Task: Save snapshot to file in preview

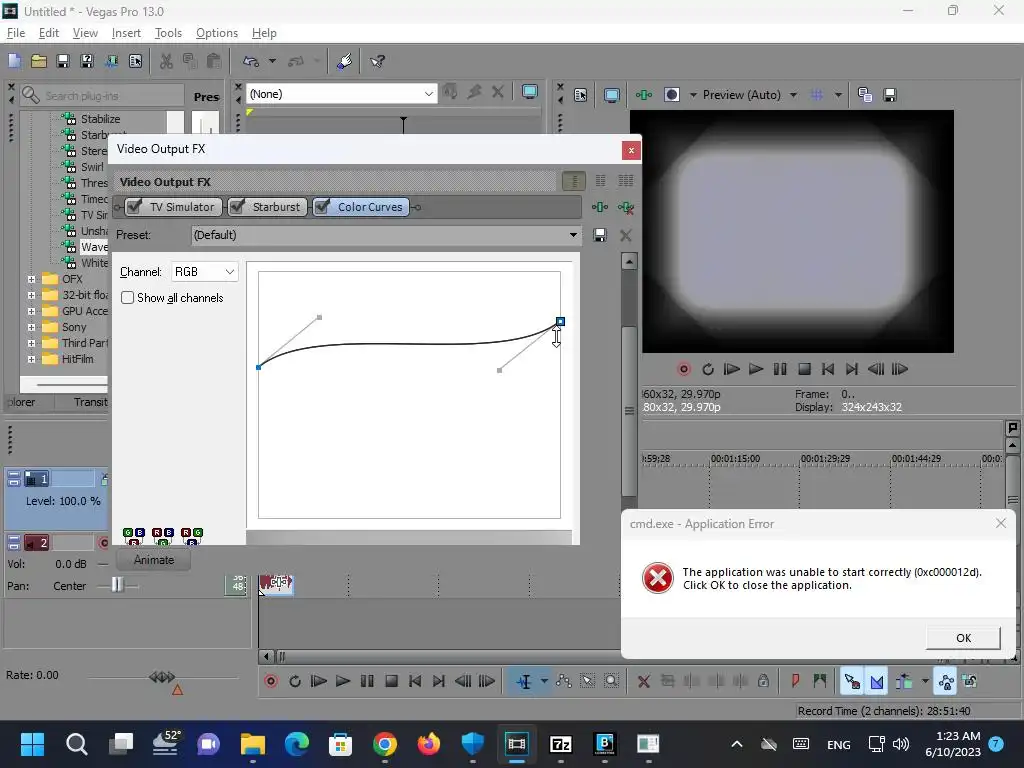Action: point(889,95)
